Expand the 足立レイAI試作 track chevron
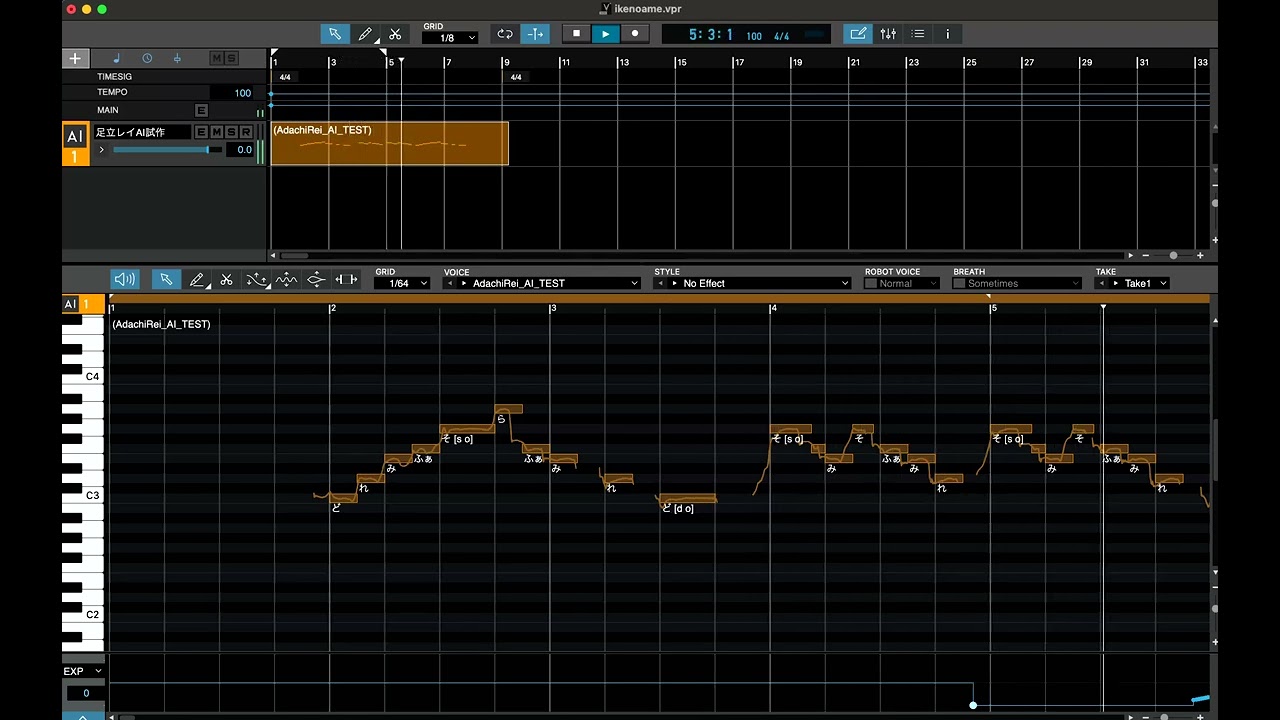Image resolution: width=1280 pixels, height=720 pixels. tap(101, 150)
